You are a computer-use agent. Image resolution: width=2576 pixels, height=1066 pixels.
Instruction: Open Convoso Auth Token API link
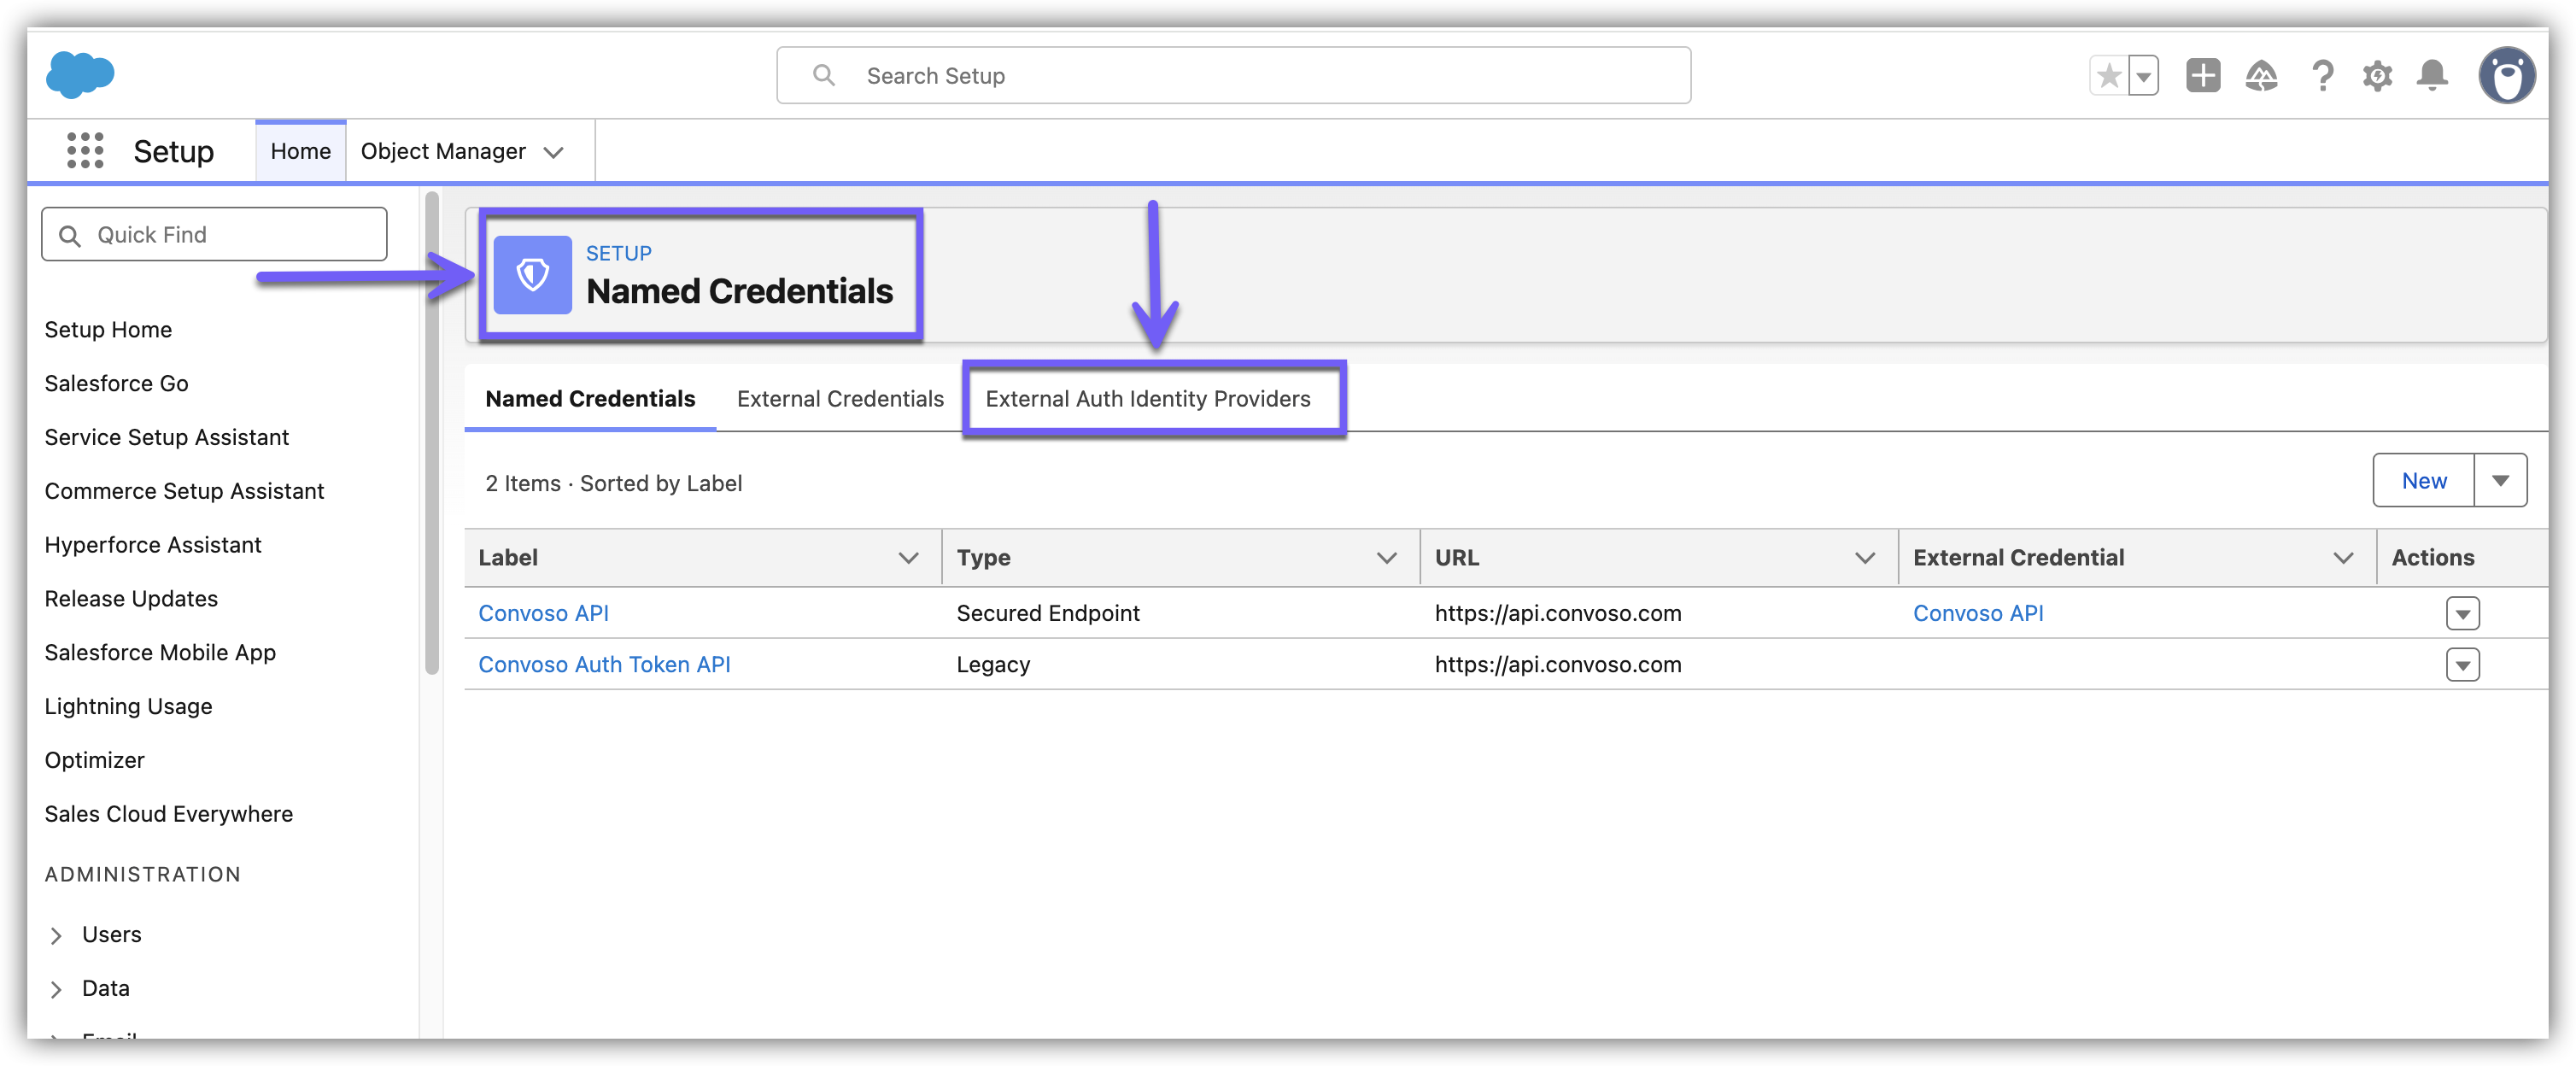604,665
